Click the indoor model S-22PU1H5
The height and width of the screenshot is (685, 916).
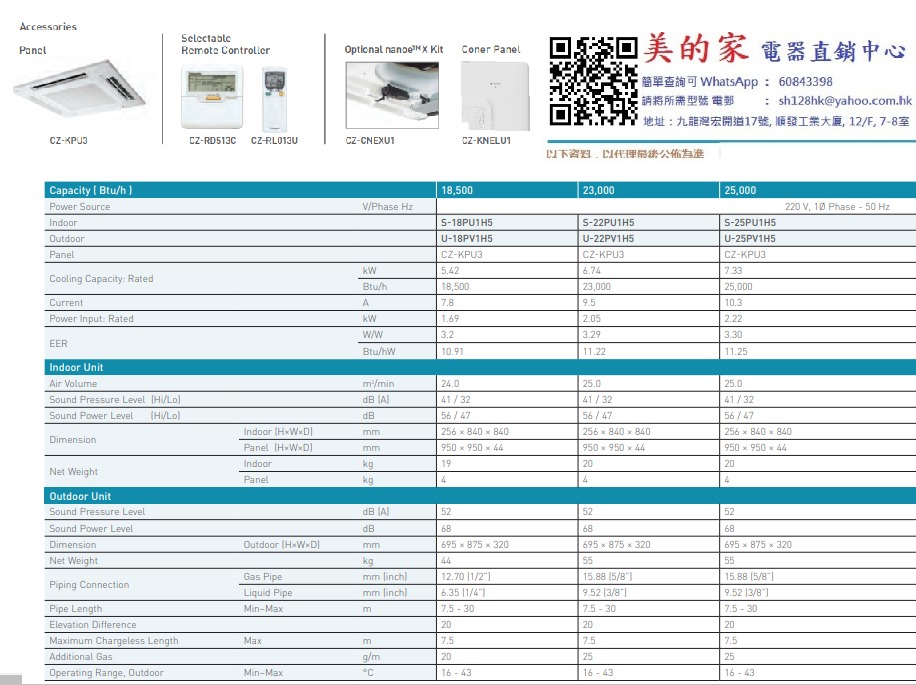click(608, 222)
